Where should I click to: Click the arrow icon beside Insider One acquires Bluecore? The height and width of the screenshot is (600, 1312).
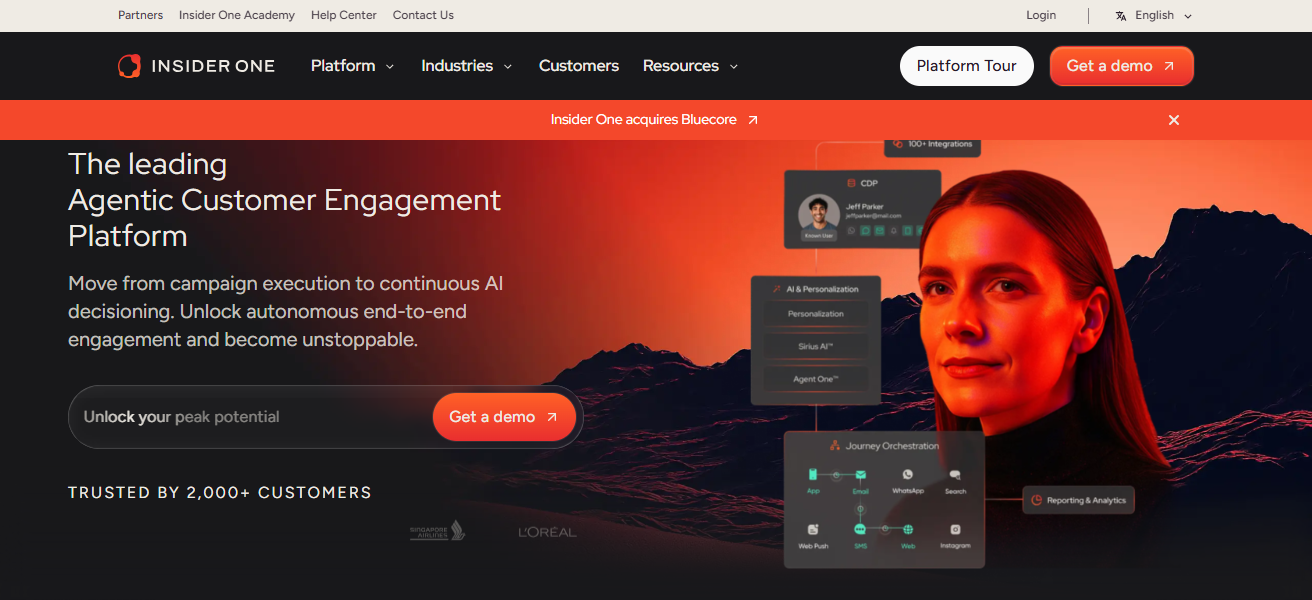pyautogui.click(x=753, y=120)
